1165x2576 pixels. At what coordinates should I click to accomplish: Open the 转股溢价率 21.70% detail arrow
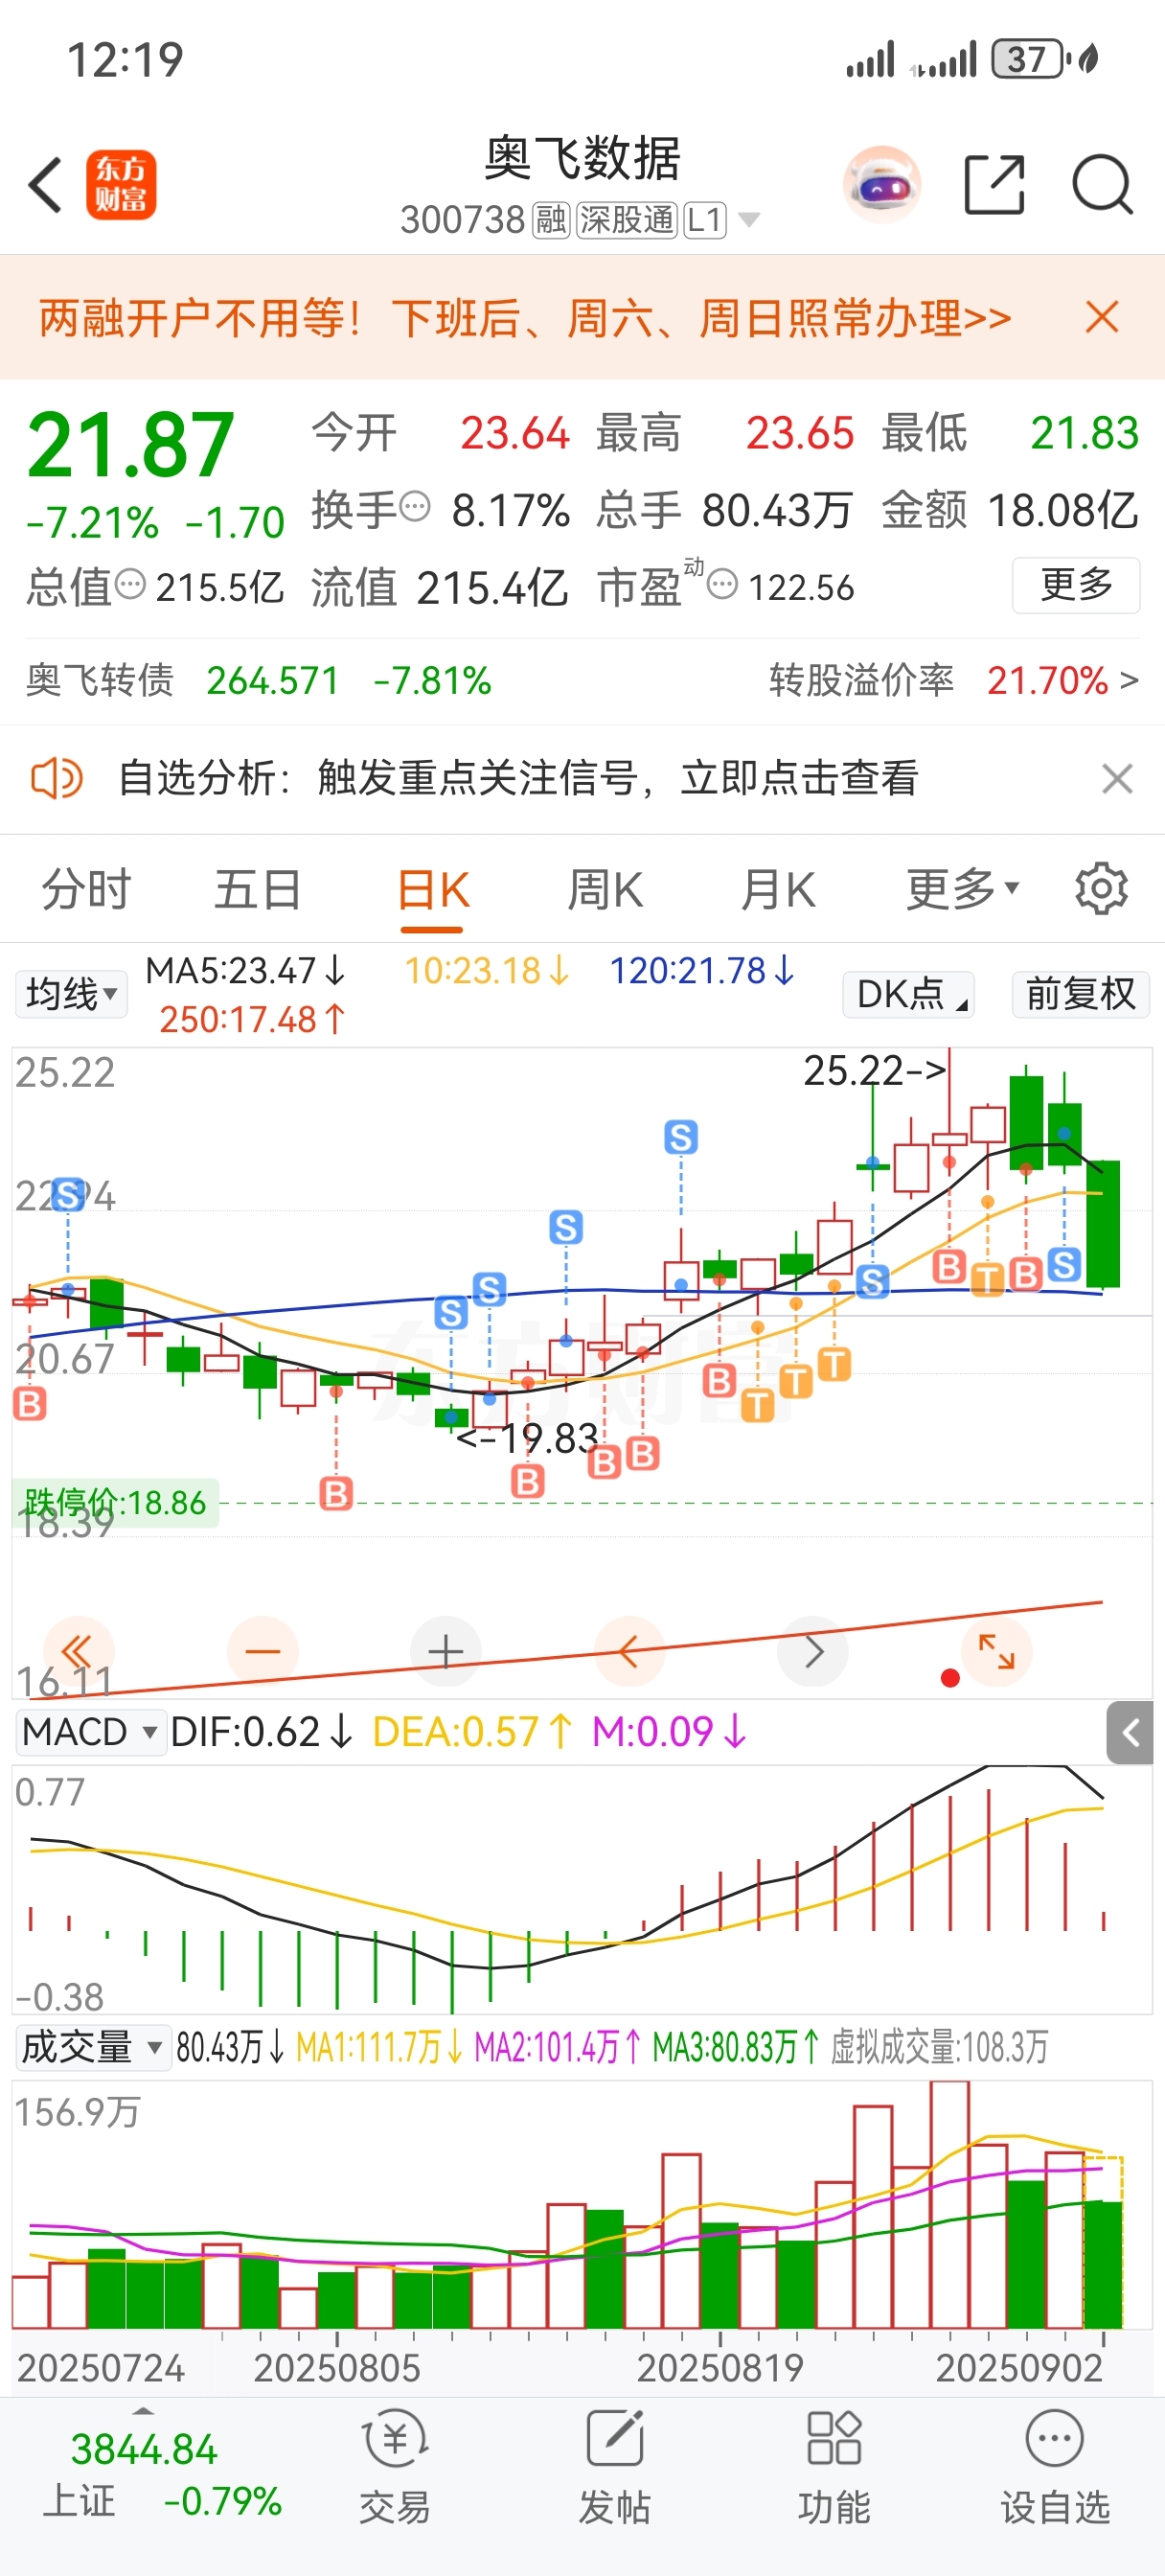(1128, 681)
